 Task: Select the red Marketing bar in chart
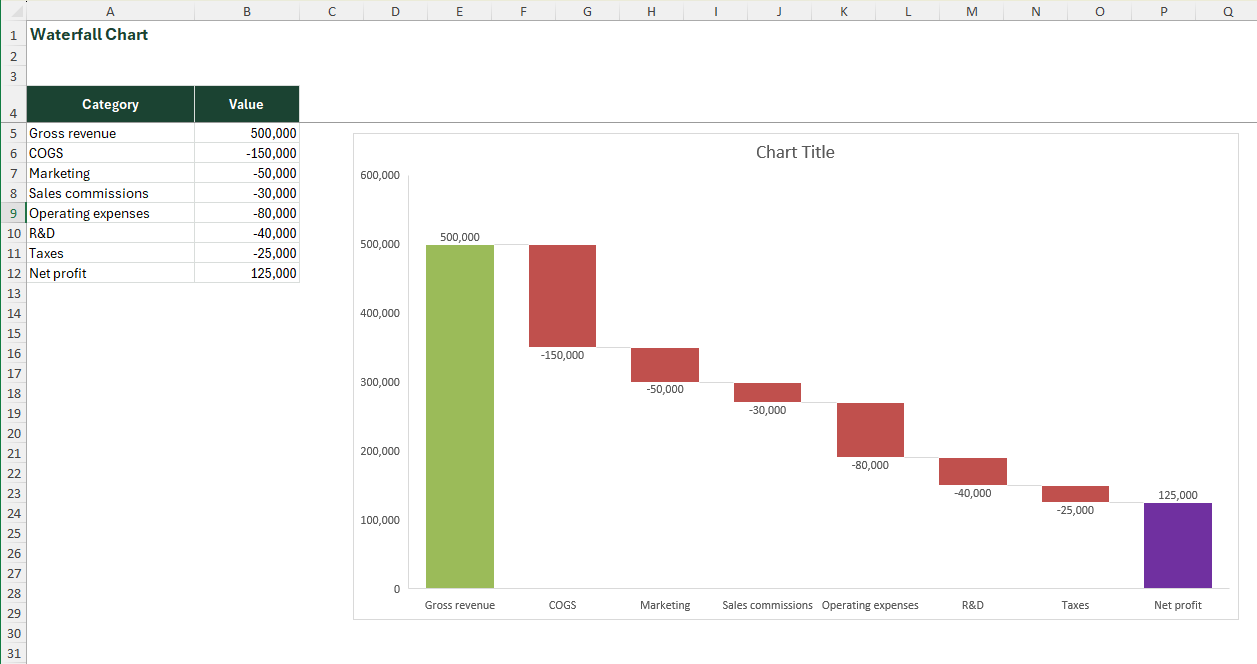click(x=665, y=365)
